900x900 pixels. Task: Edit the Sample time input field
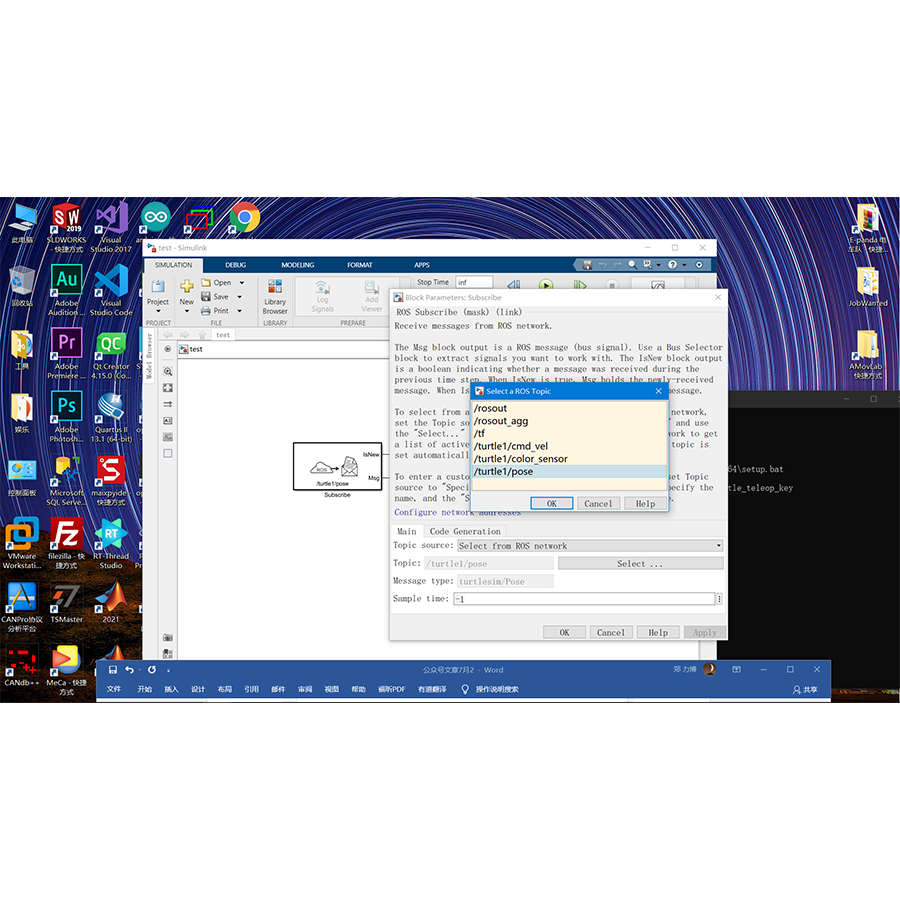pos(585,597)
